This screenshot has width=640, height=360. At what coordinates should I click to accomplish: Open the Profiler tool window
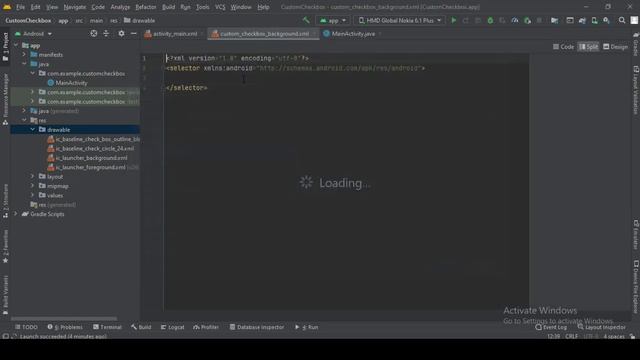[206, 327]
